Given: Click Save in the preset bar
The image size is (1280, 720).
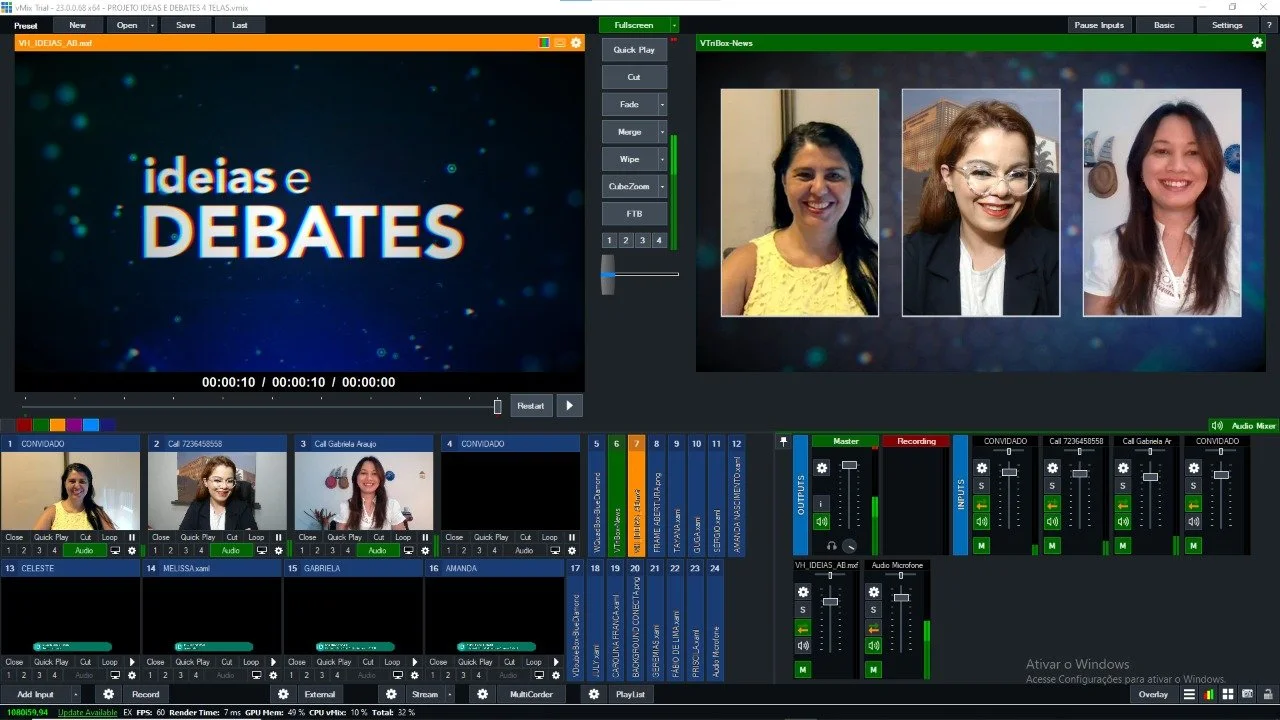Looking at the screenshot, I should tap(185, 25).
